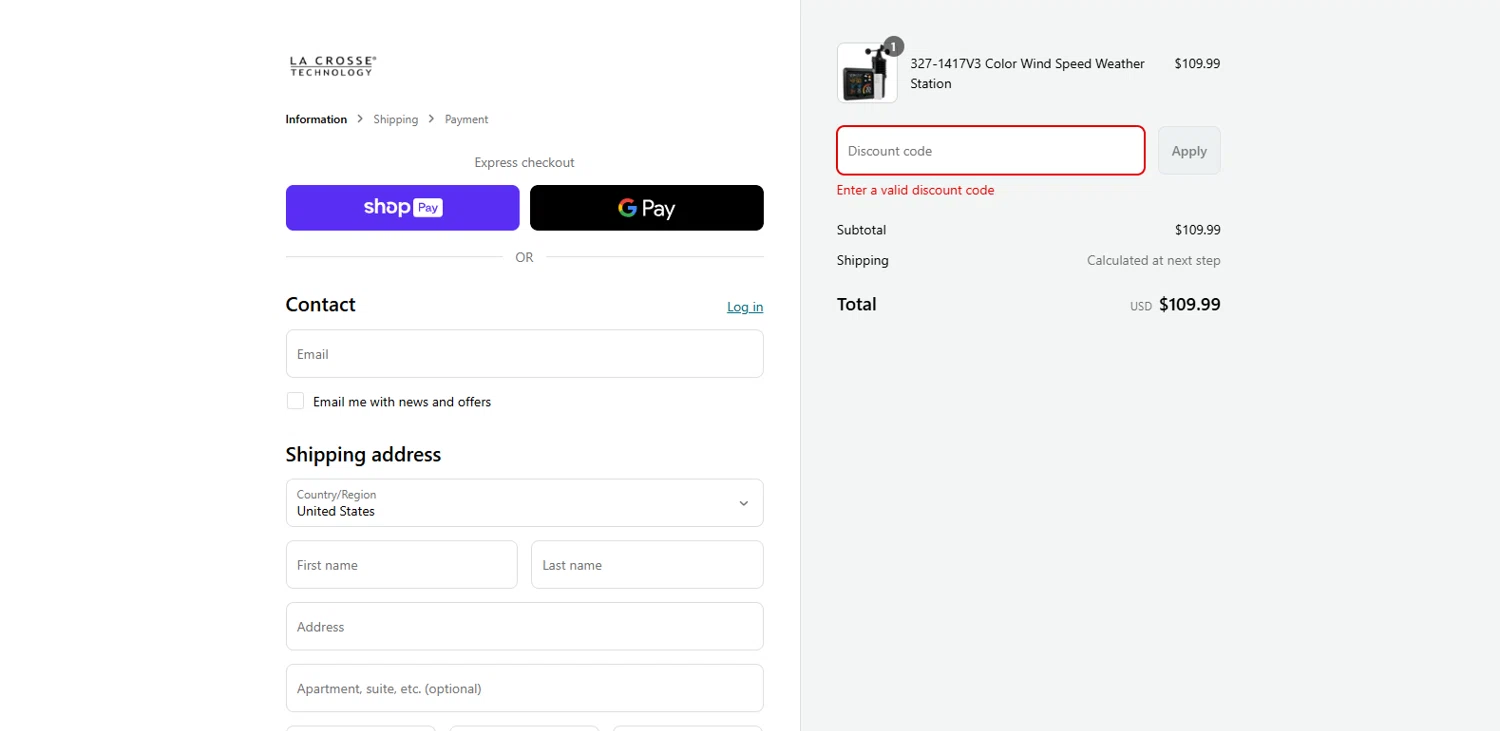Click the weather station product thumbnail
This screenshot has height=731, width=1500.
click(x=866, y=75)
